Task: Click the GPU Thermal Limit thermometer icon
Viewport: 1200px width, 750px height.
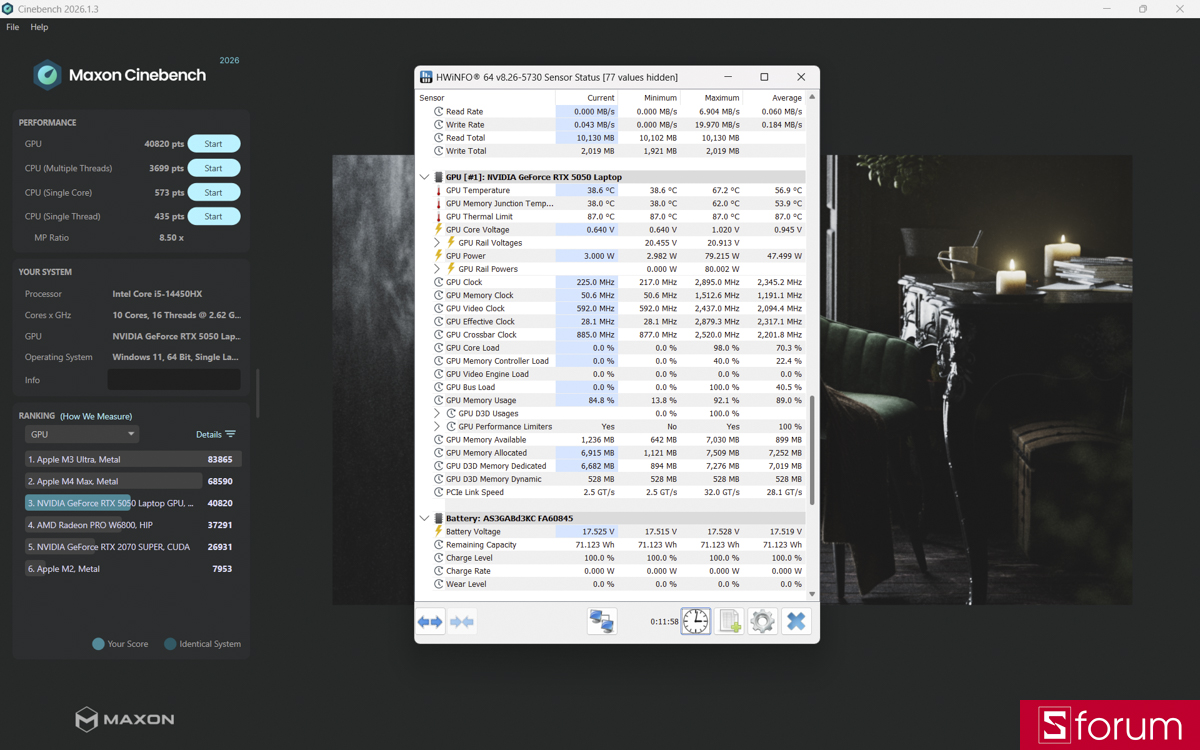Action: (438, 216)
